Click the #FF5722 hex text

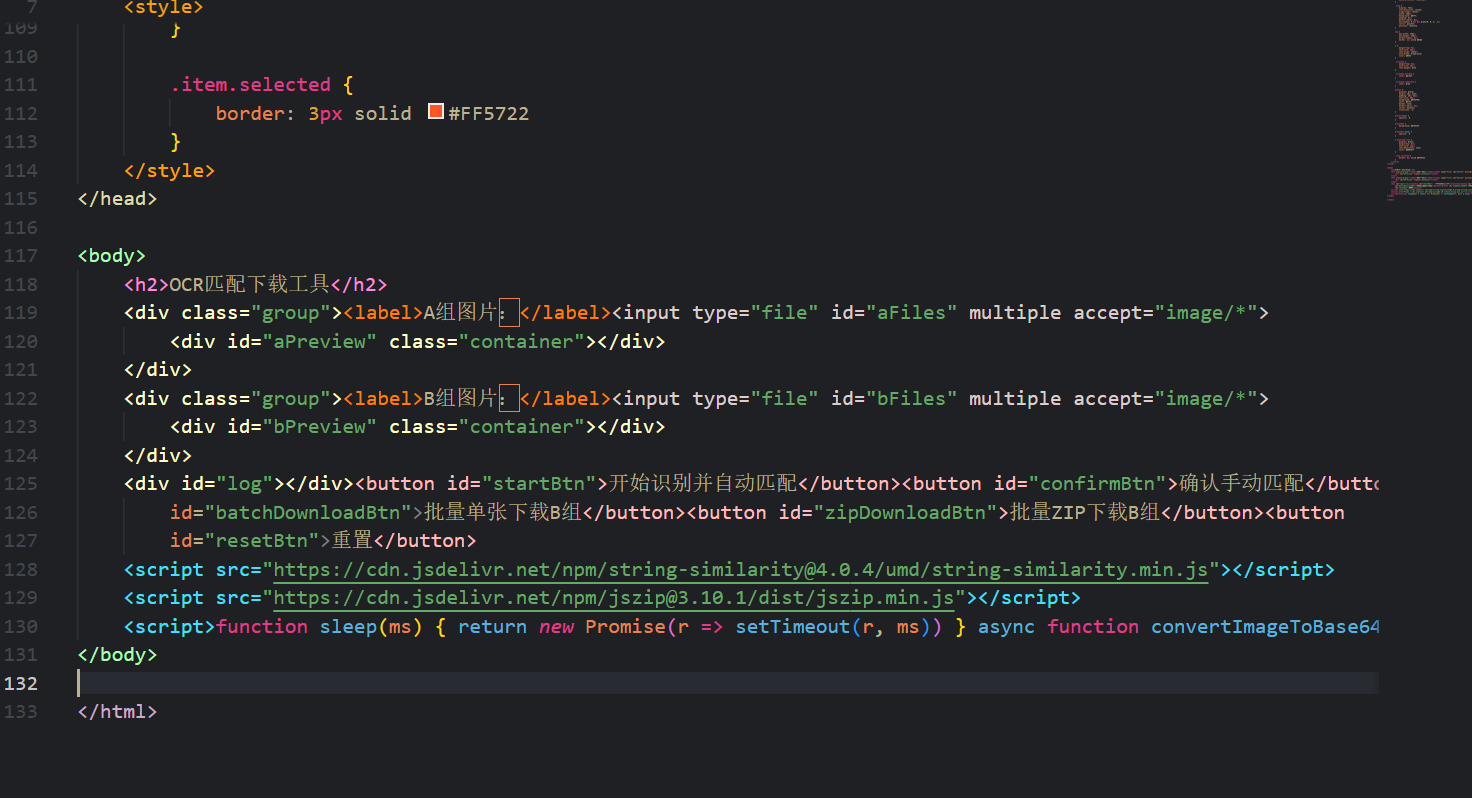[x=489, y=113]
